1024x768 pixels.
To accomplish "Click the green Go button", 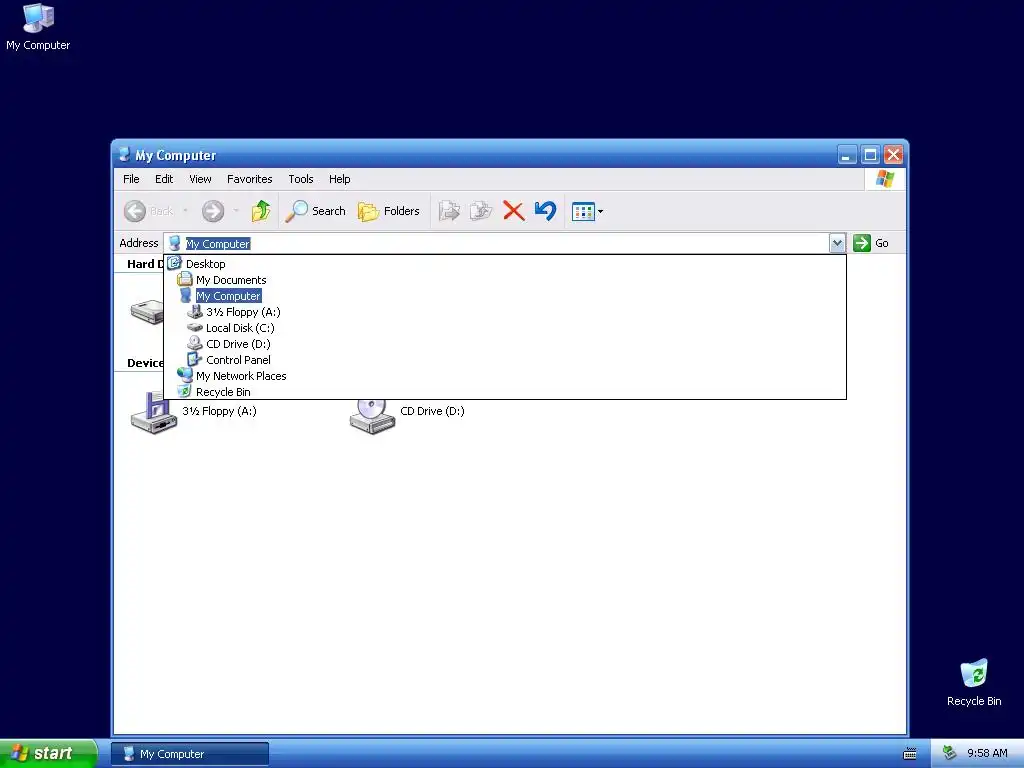I will coord(871,243).
